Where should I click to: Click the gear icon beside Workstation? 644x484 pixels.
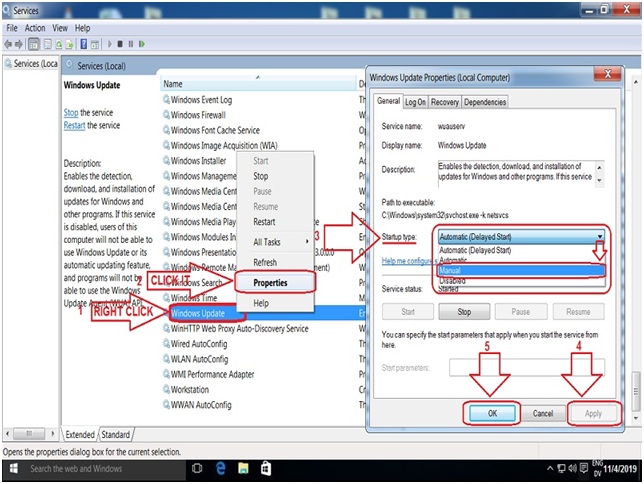166,389
